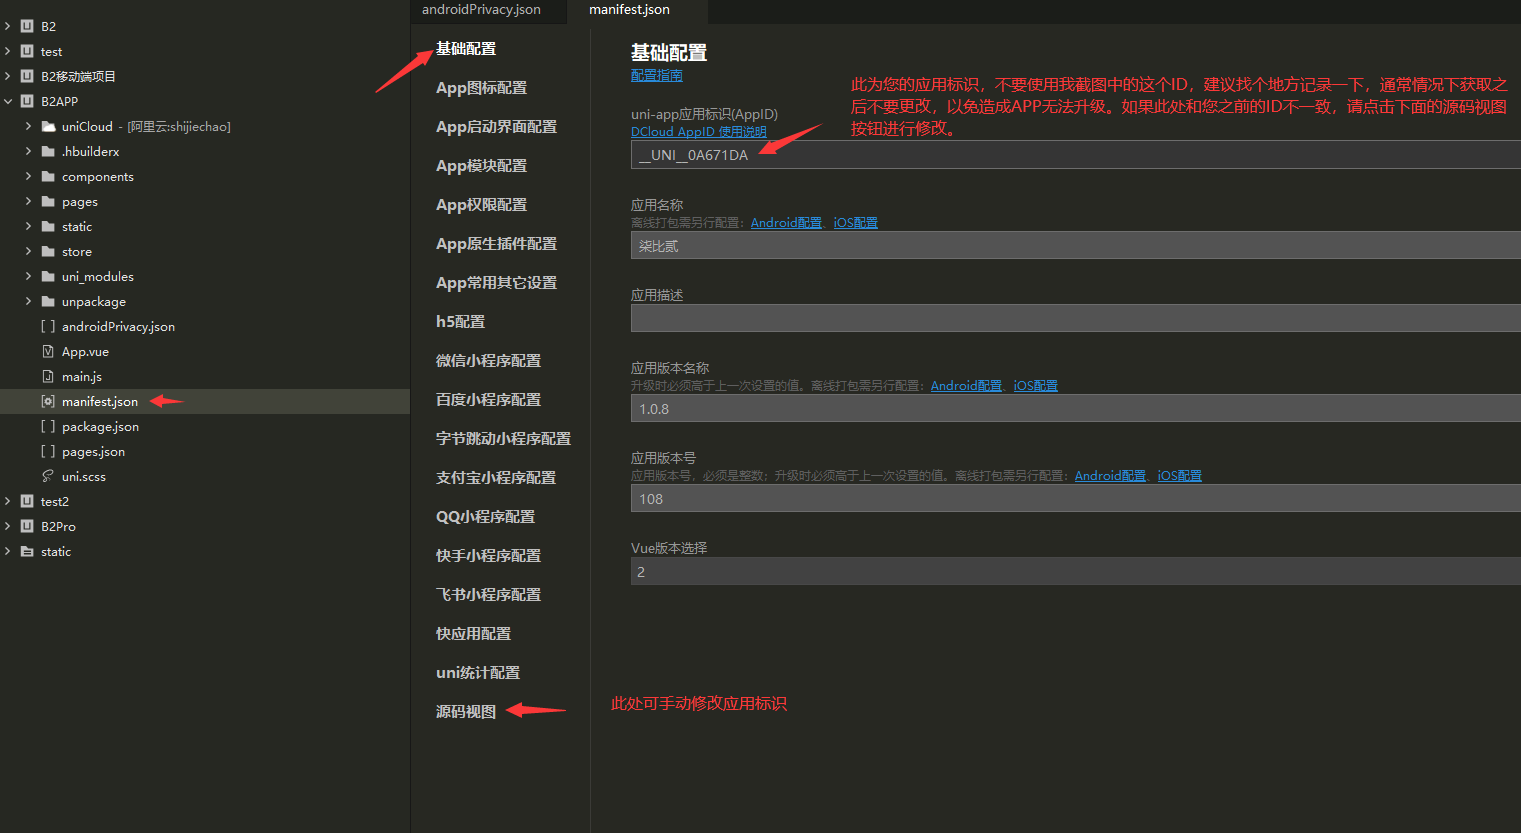This screenshot has height=833, width=1521.
Task: Open the 配置指南 link
Action: (x=656, y=76)
